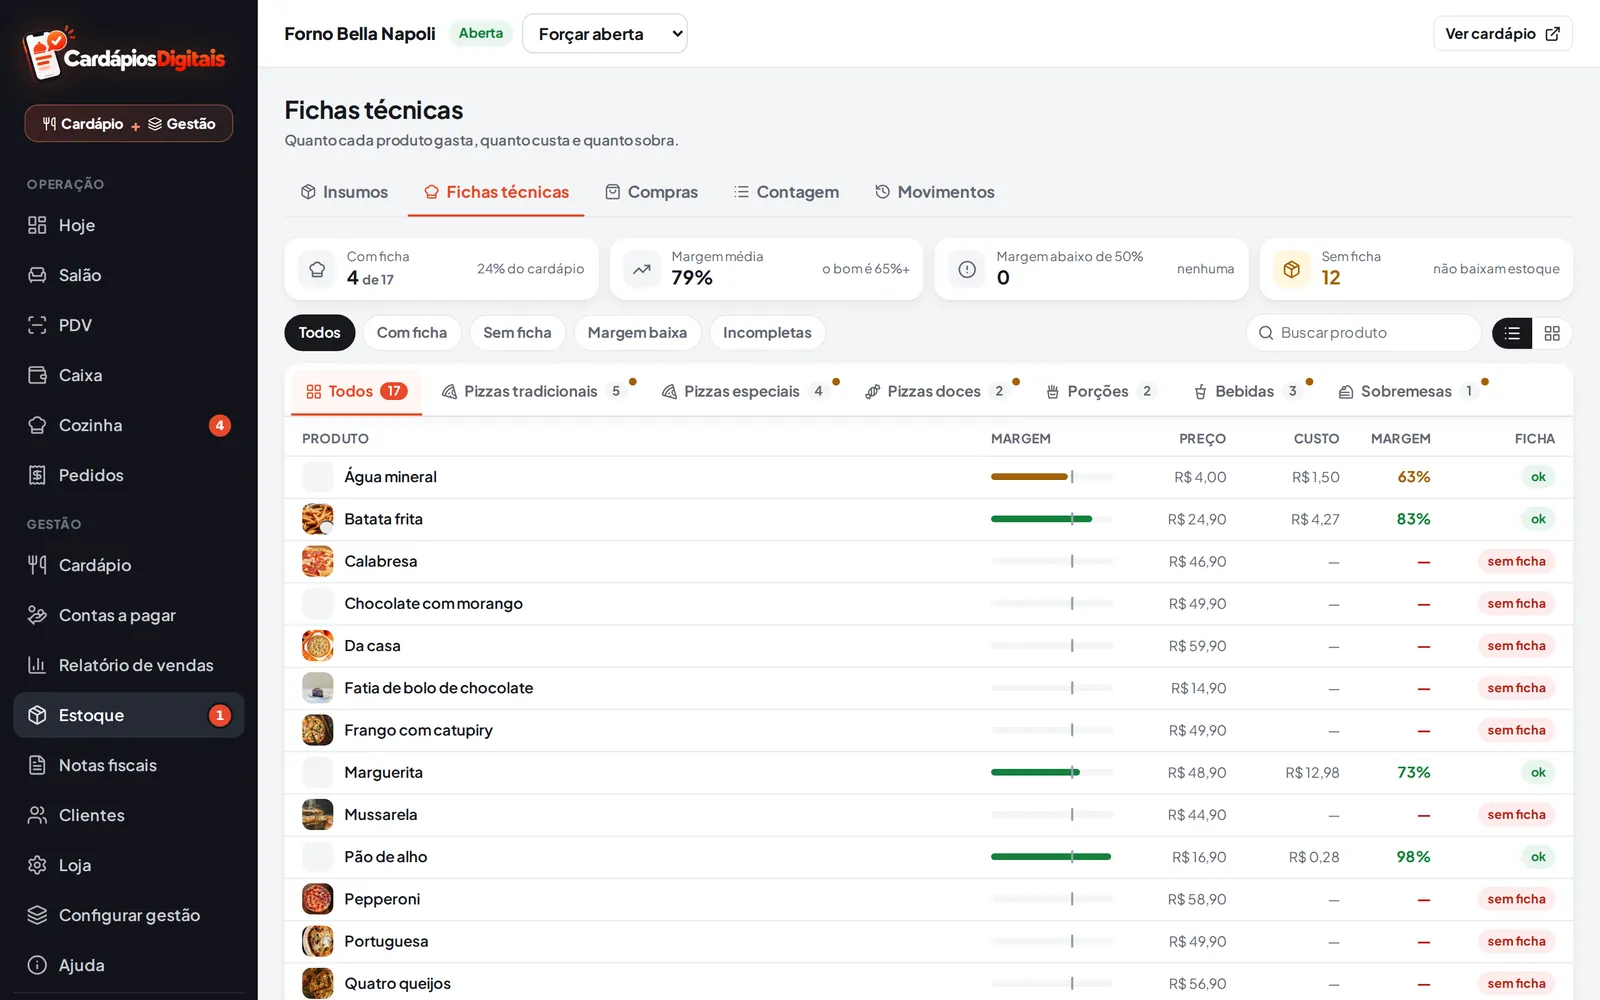Viewport: 1600px width, 1000px height.
Task: Open the Forçar aberta dropdown
Action: click(605, 34)
